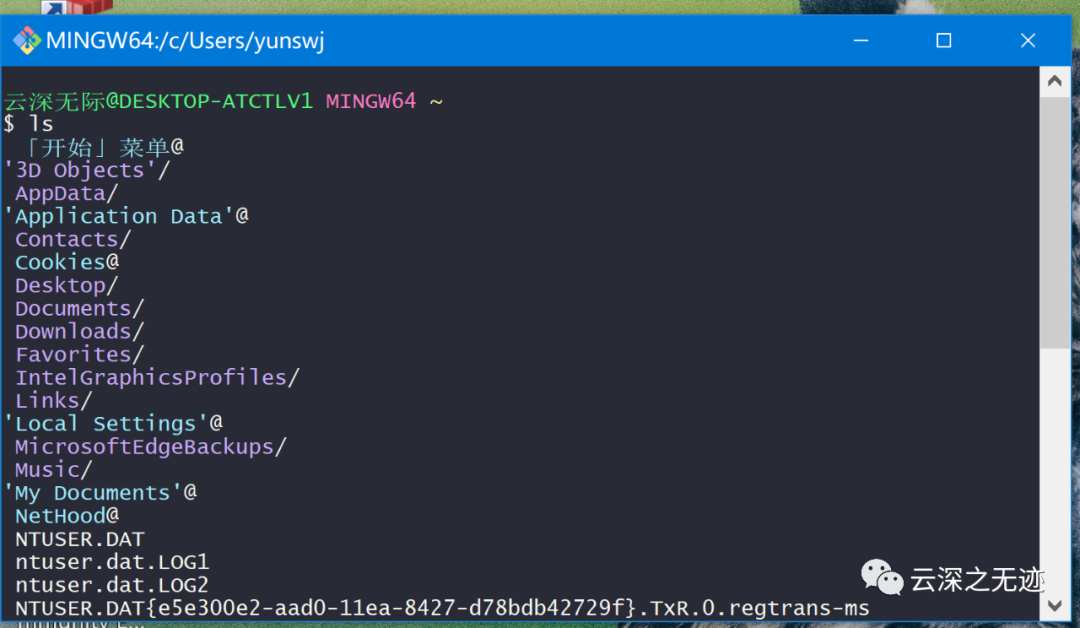Maximize the MINGW64 terminal window

click(x=944, y=41)
